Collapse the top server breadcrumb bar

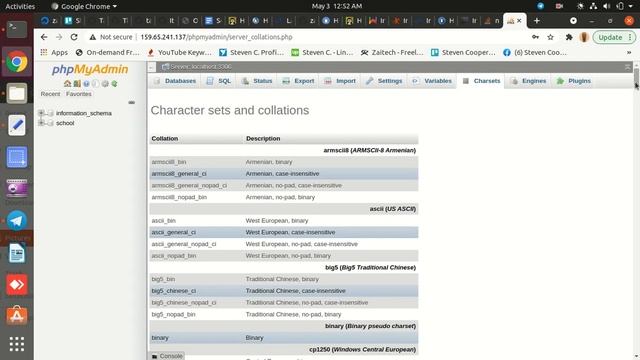(x=628, y=67)
